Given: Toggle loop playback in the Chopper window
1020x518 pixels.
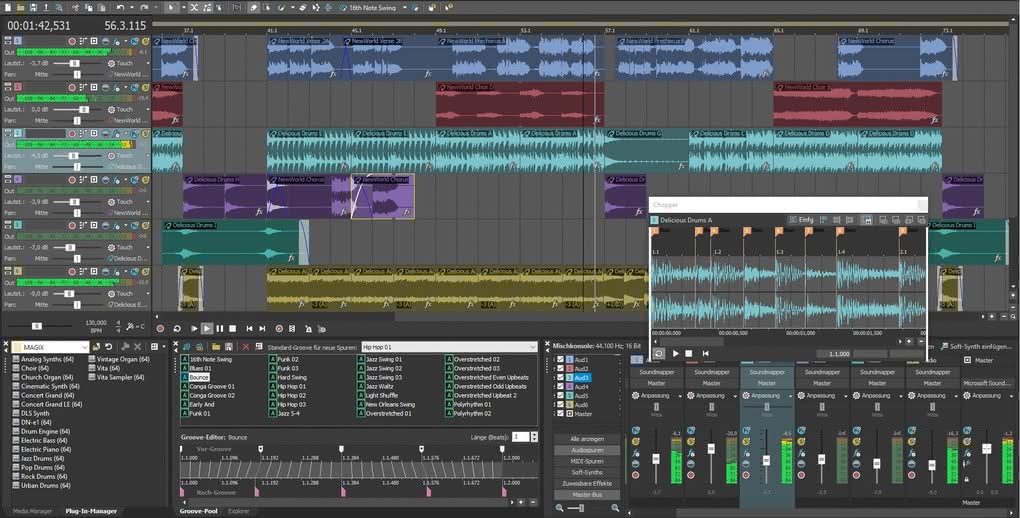Looking at the screenshot, I should point(658,353).
